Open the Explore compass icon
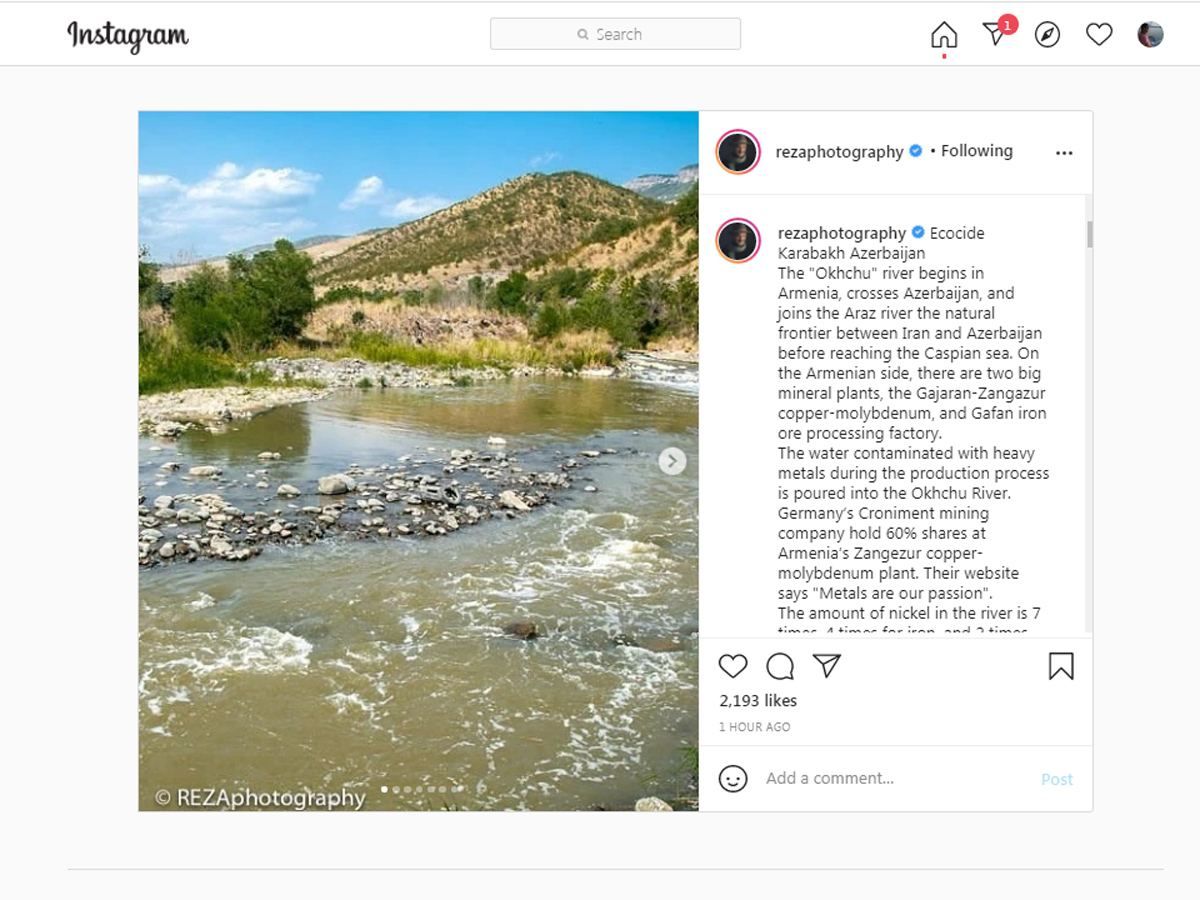Viewport: 1200px width, 900px height. (1047, 35)
